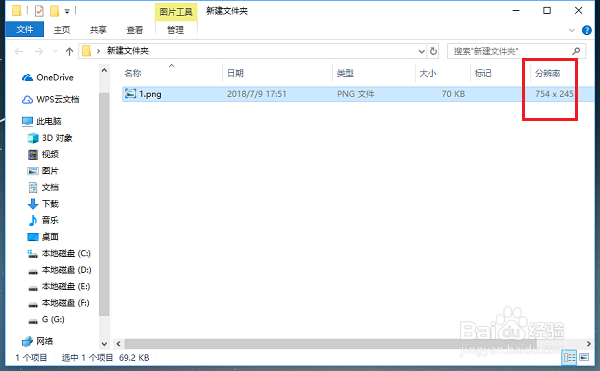Click the 1.png file name

pos(150,94)
